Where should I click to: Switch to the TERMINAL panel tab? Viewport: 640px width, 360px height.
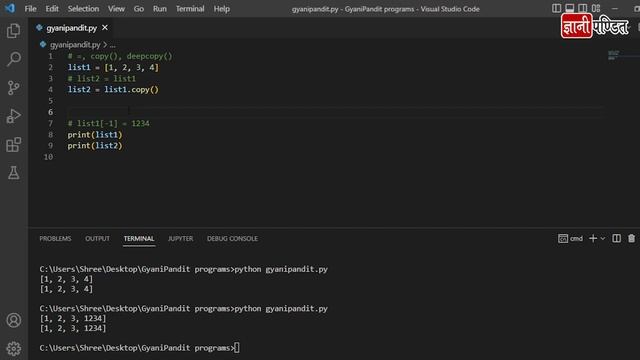coord(139,239)
